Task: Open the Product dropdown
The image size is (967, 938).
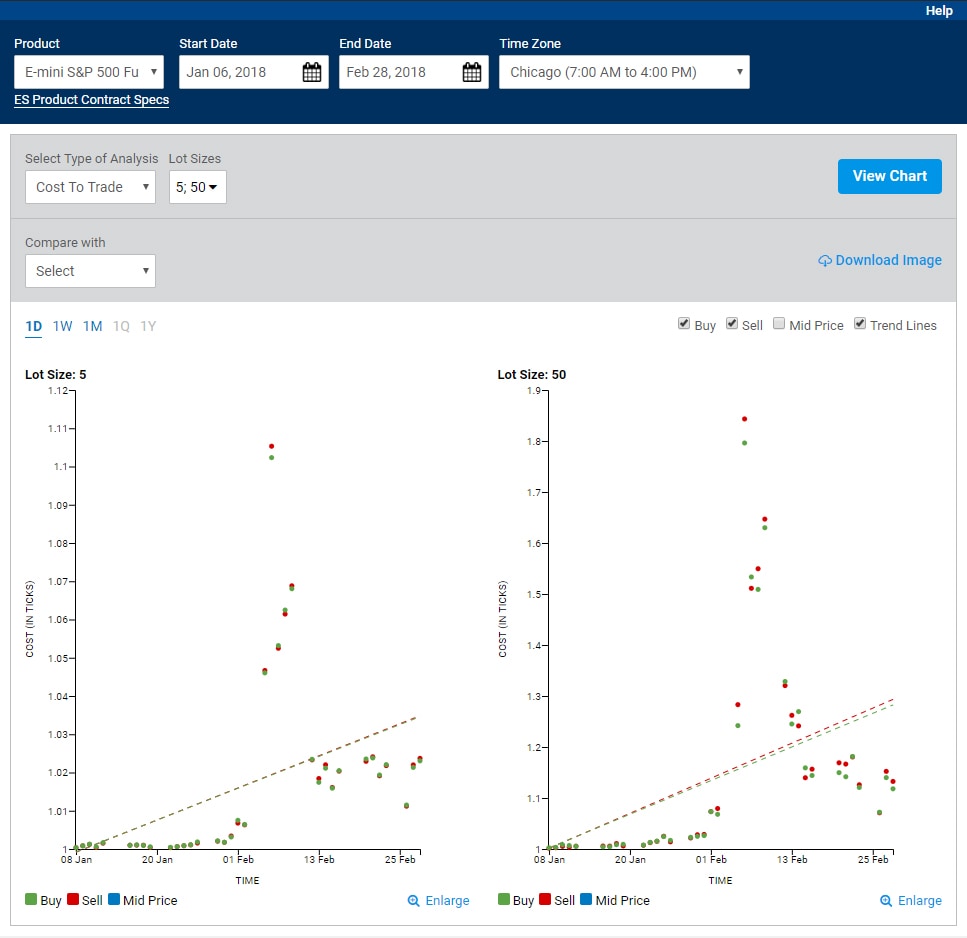Action: [89, 72]
